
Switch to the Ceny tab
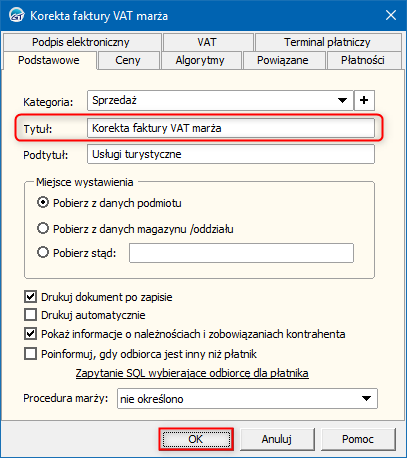pos(128,60)
